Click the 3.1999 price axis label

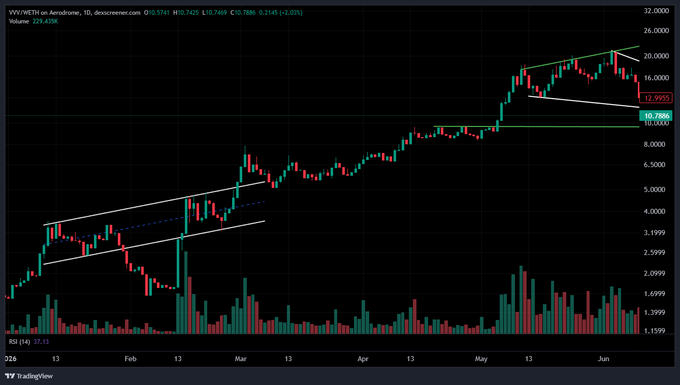pyautogui.click(x=654, y=233)
